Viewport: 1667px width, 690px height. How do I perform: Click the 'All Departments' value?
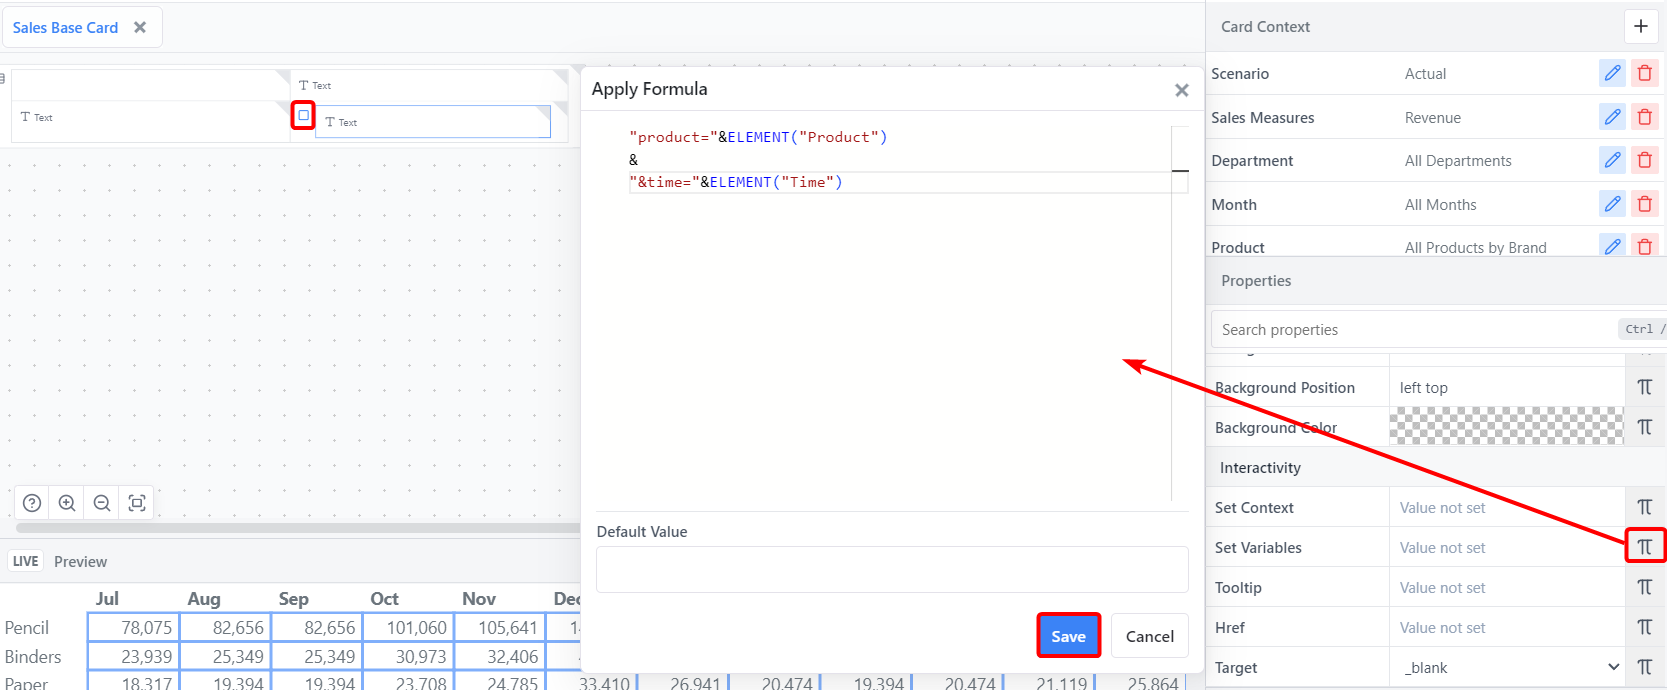tap(1458, 160)
